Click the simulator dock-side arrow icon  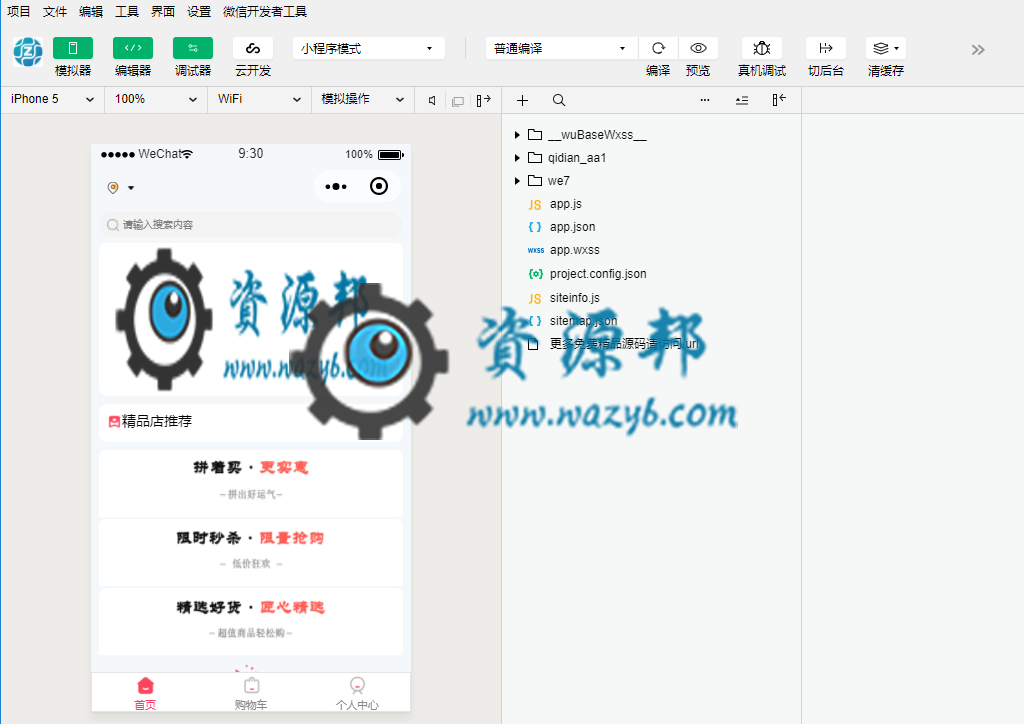(x=483, y=101)
